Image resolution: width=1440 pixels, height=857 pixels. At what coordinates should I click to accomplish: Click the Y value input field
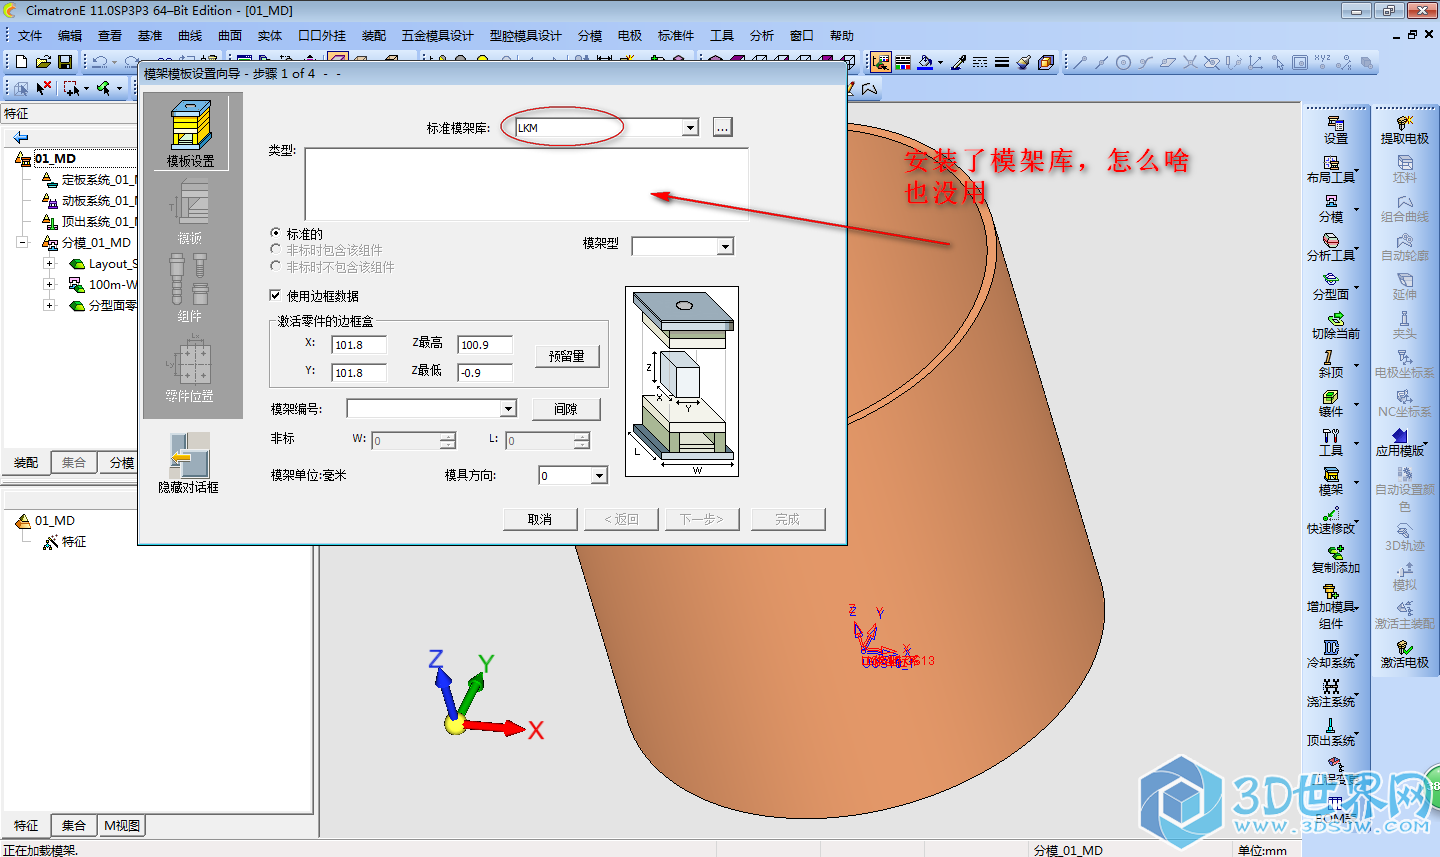tap(358, 373)
